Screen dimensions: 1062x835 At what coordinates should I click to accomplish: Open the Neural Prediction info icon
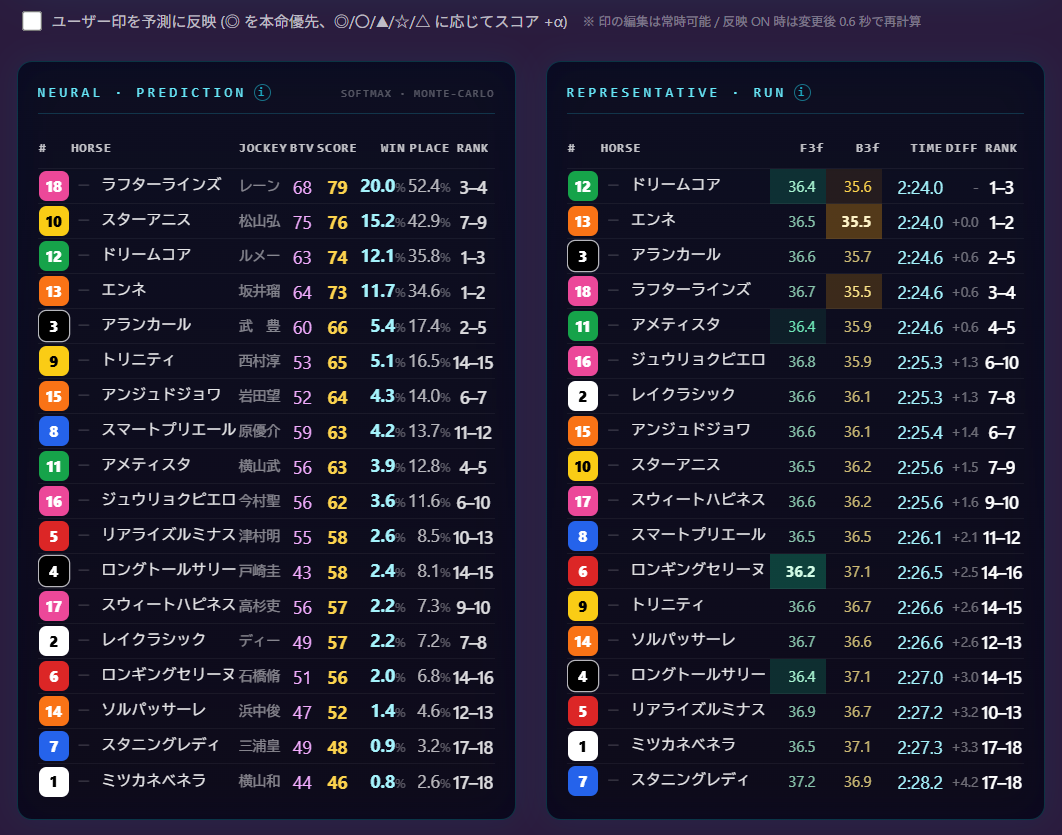point(262,92)
